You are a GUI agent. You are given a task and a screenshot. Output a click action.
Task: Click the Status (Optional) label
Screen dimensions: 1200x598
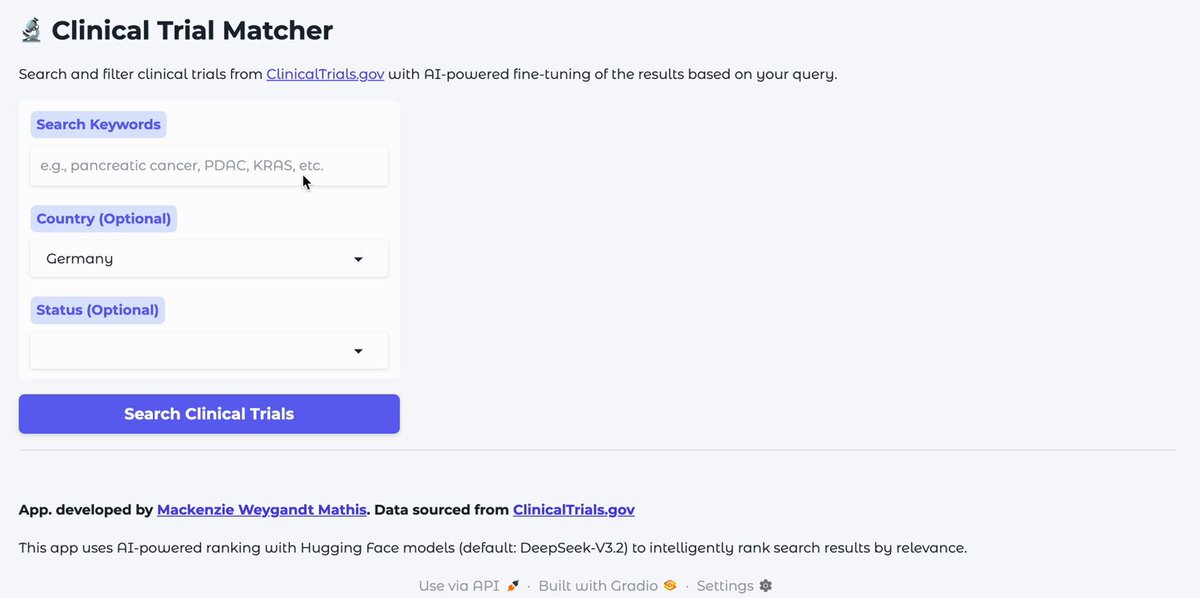click(98, 310)
